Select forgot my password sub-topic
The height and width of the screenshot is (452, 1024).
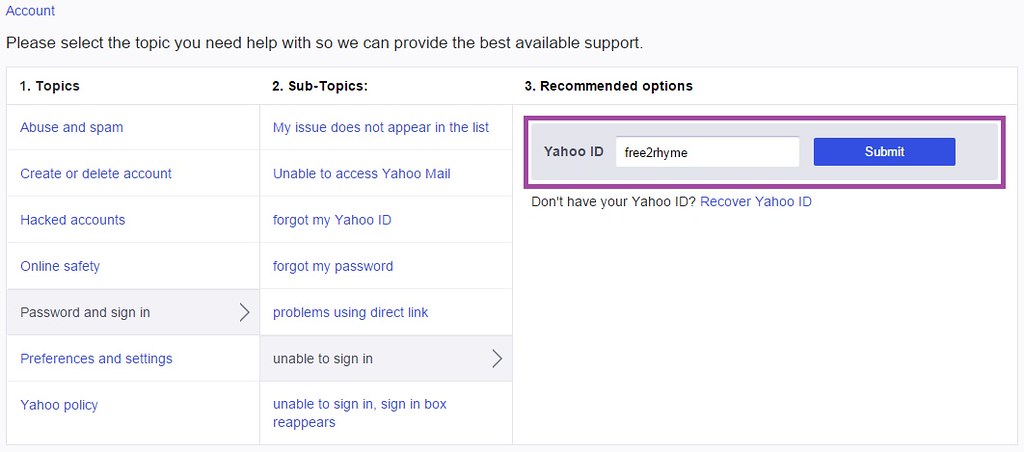click(x=333, y=266)
